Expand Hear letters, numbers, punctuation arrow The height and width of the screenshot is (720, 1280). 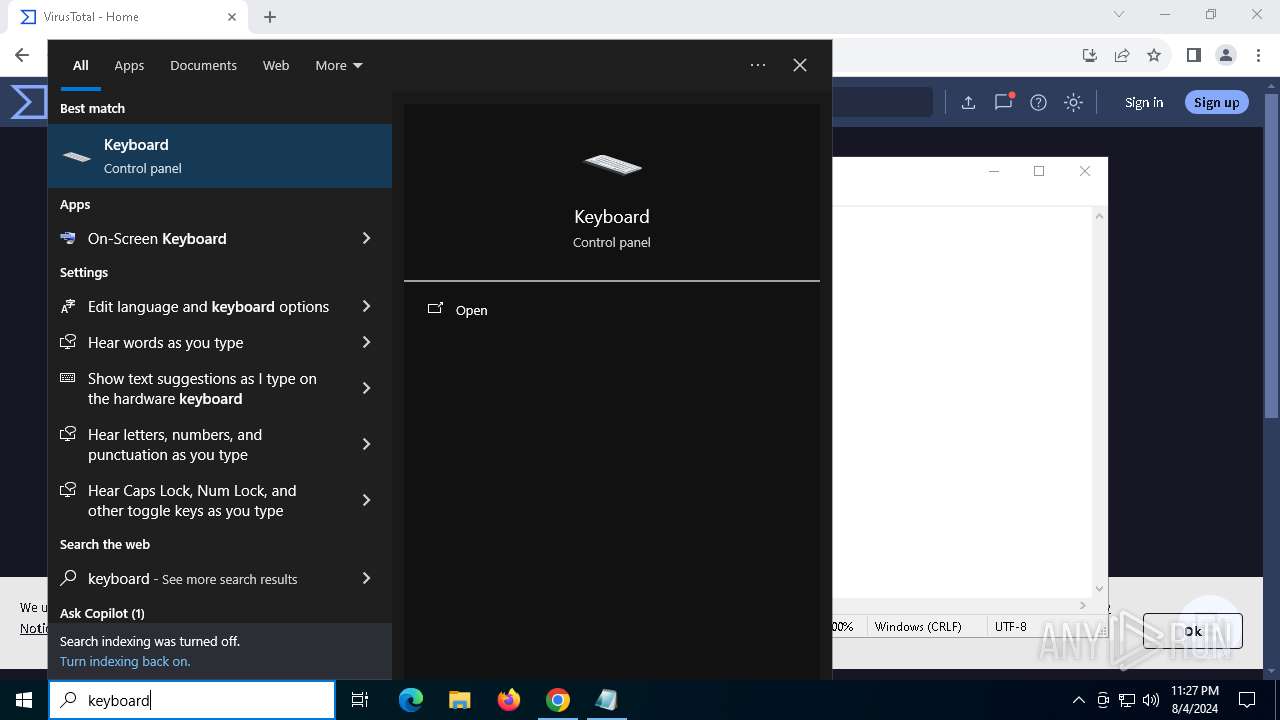366,444
